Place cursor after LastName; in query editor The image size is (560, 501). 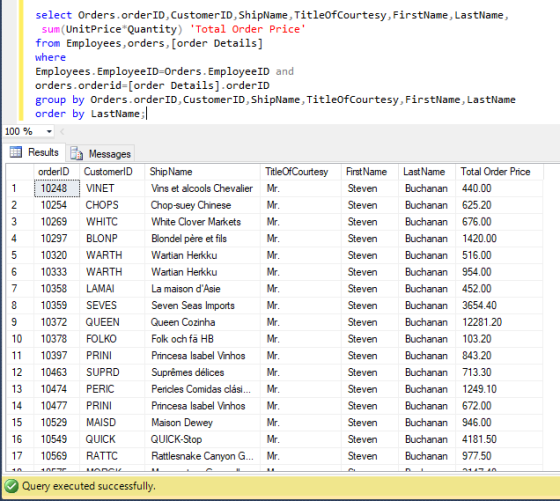146,114
